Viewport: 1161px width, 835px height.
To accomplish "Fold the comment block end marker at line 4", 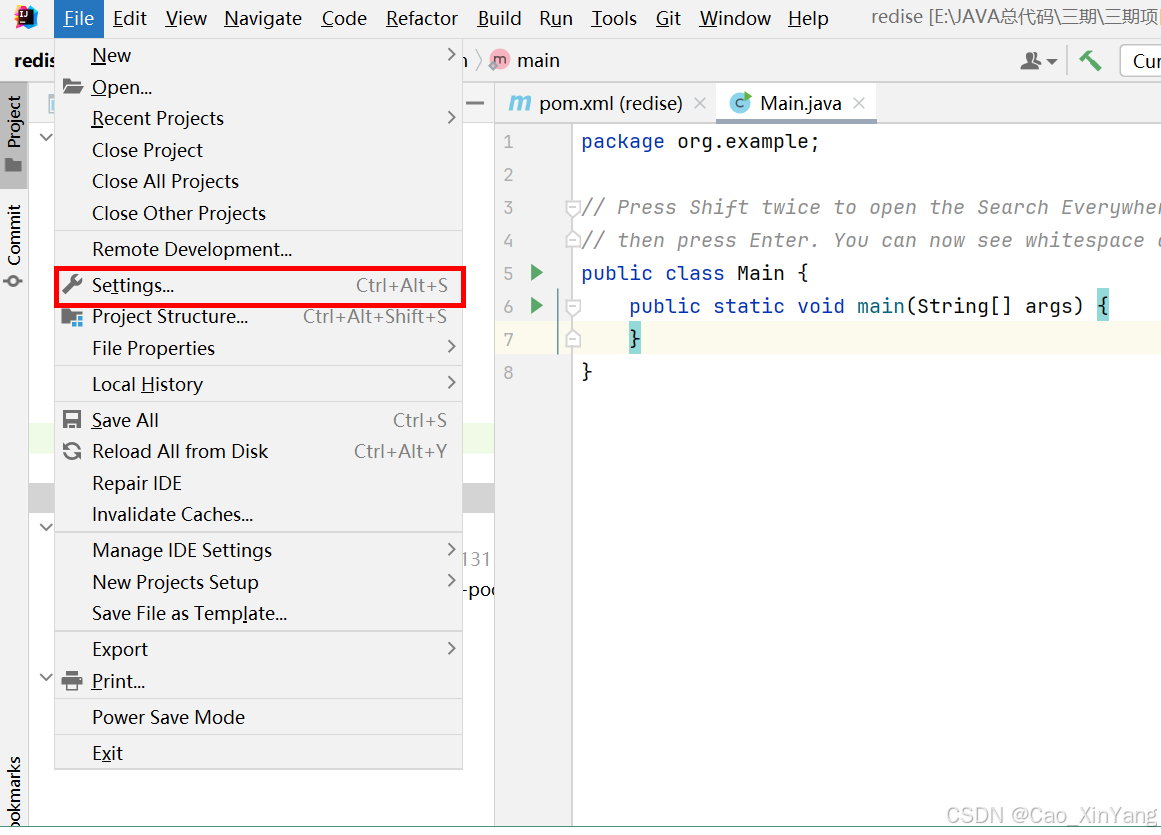I will pyautogui.click(x=572, y=240).
